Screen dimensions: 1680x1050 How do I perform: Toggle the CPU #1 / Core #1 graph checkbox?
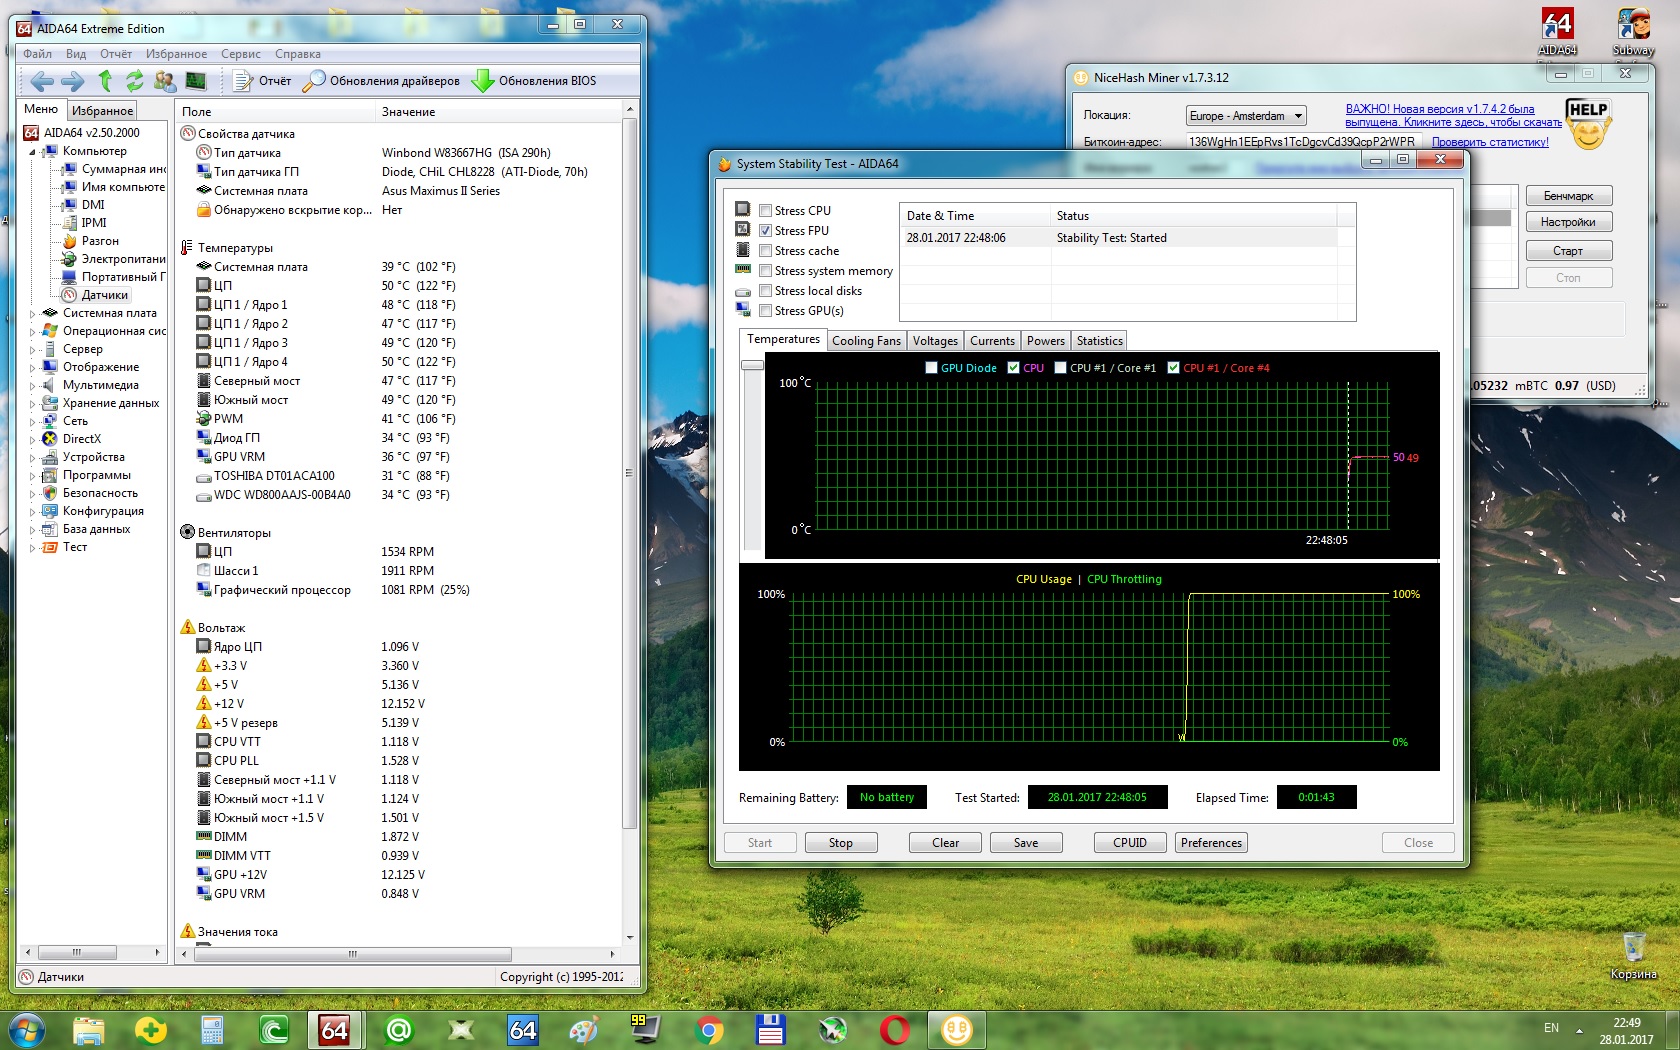[x=1060, y=368]
